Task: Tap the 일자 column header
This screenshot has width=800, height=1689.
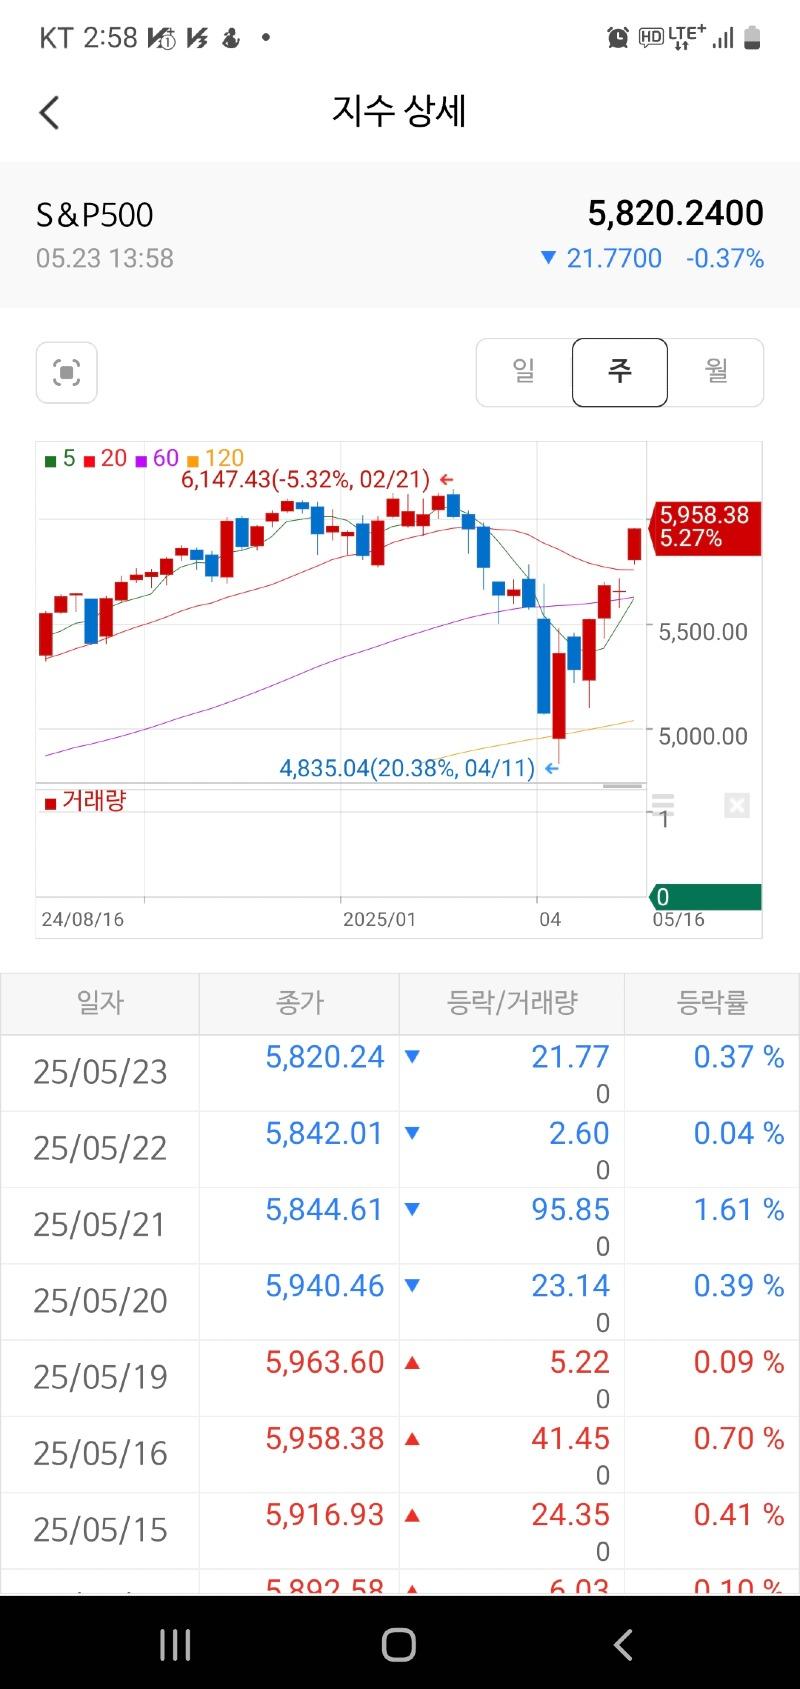Action: 100,1003
